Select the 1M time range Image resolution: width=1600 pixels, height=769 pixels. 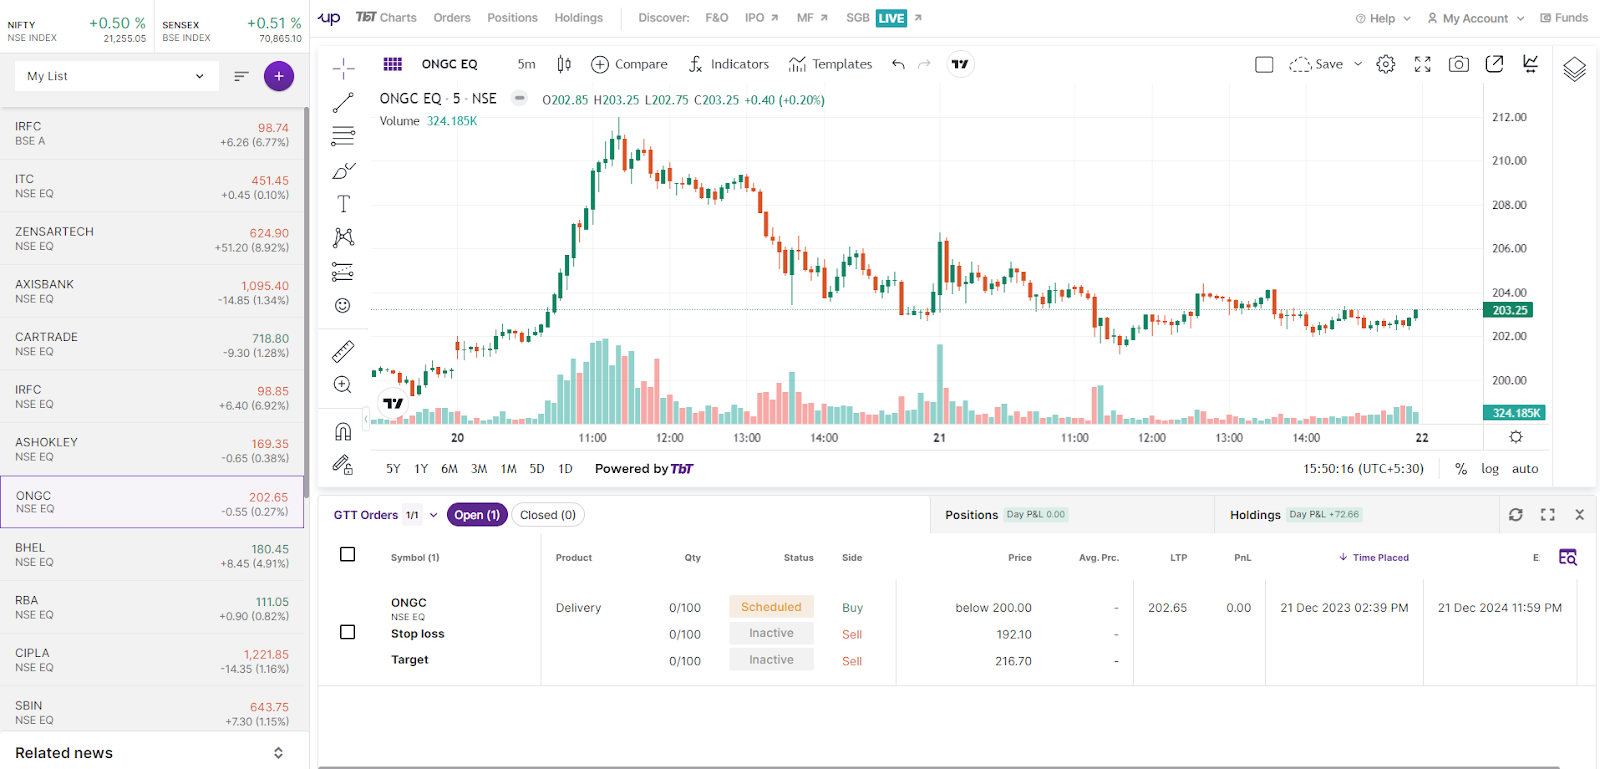[508, 469]
